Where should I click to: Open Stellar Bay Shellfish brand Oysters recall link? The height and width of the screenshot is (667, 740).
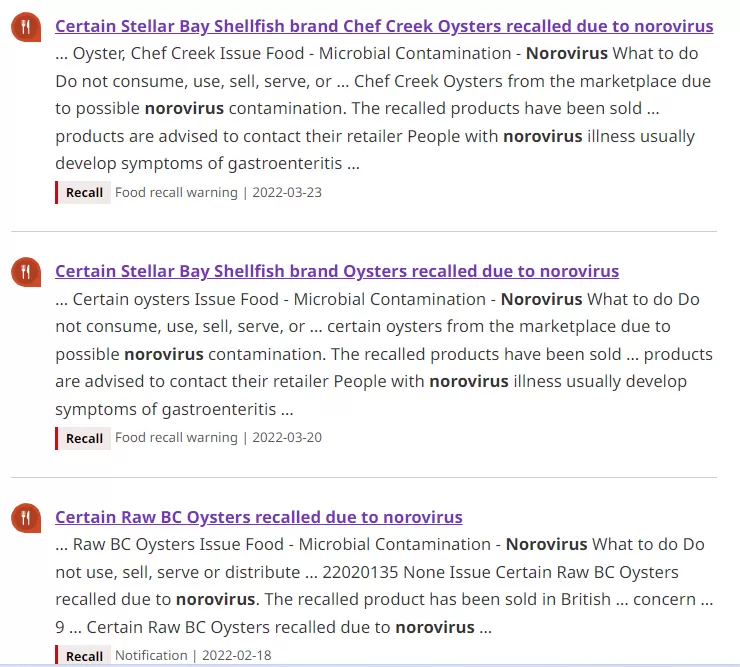coord(337,271)
